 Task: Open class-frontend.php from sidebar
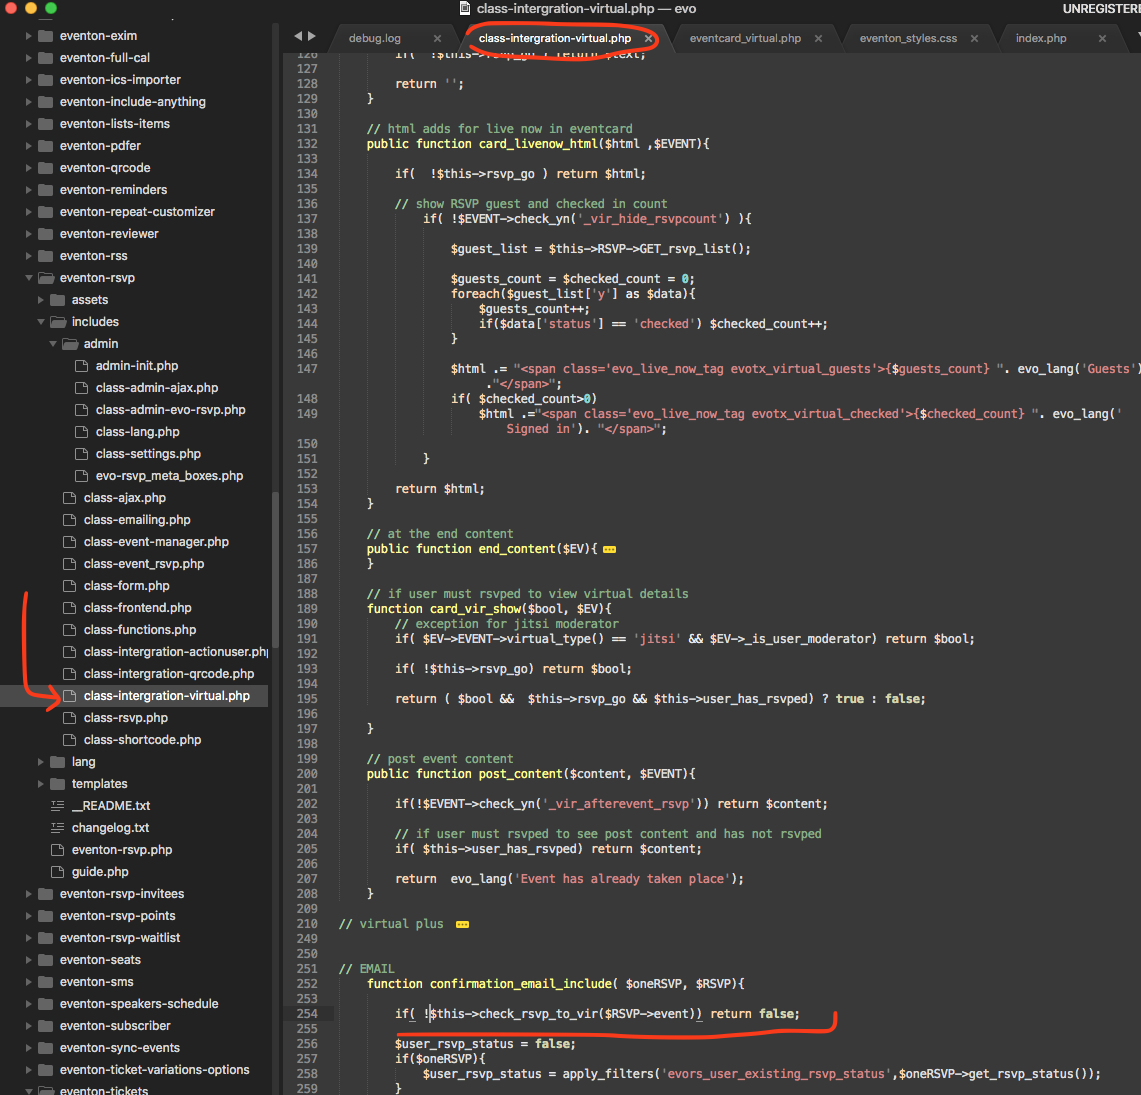tap(137, 608)
